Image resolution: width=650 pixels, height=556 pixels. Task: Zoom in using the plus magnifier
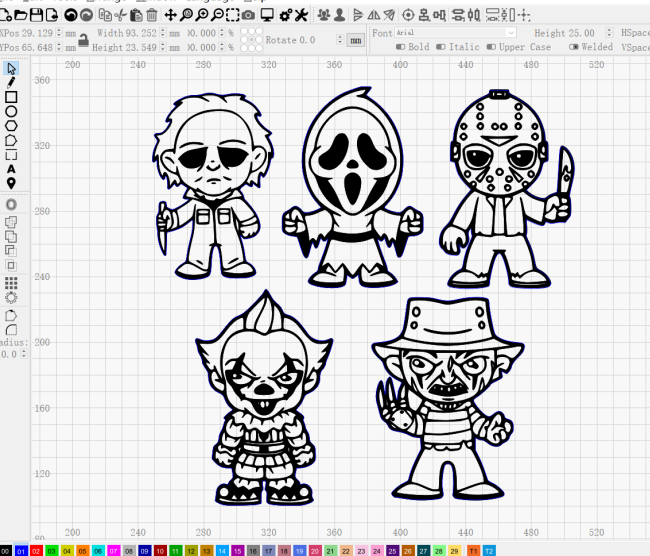click(x=202, y=16)
